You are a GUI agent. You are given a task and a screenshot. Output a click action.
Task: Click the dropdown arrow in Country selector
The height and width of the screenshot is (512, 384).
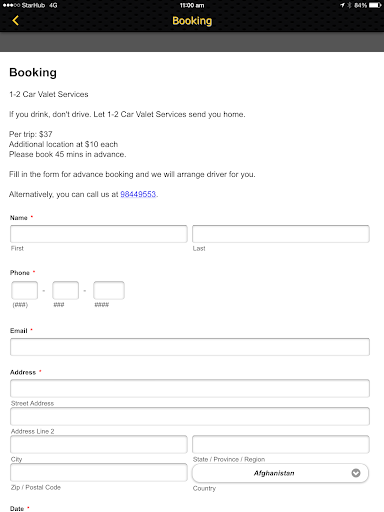tap(356, 473)
